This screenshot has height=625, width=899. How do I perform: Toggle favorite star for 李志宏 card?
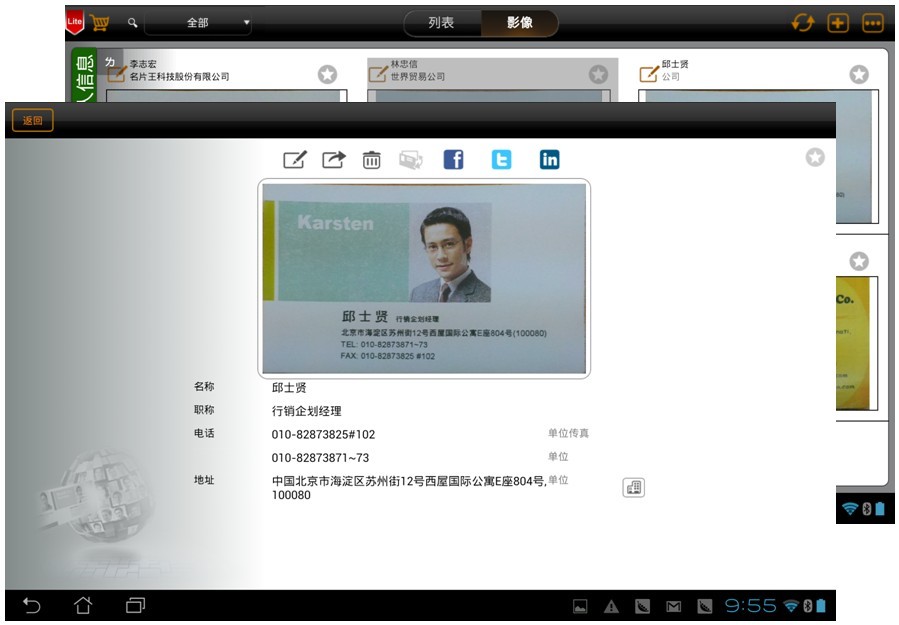[x=327, y=74]
